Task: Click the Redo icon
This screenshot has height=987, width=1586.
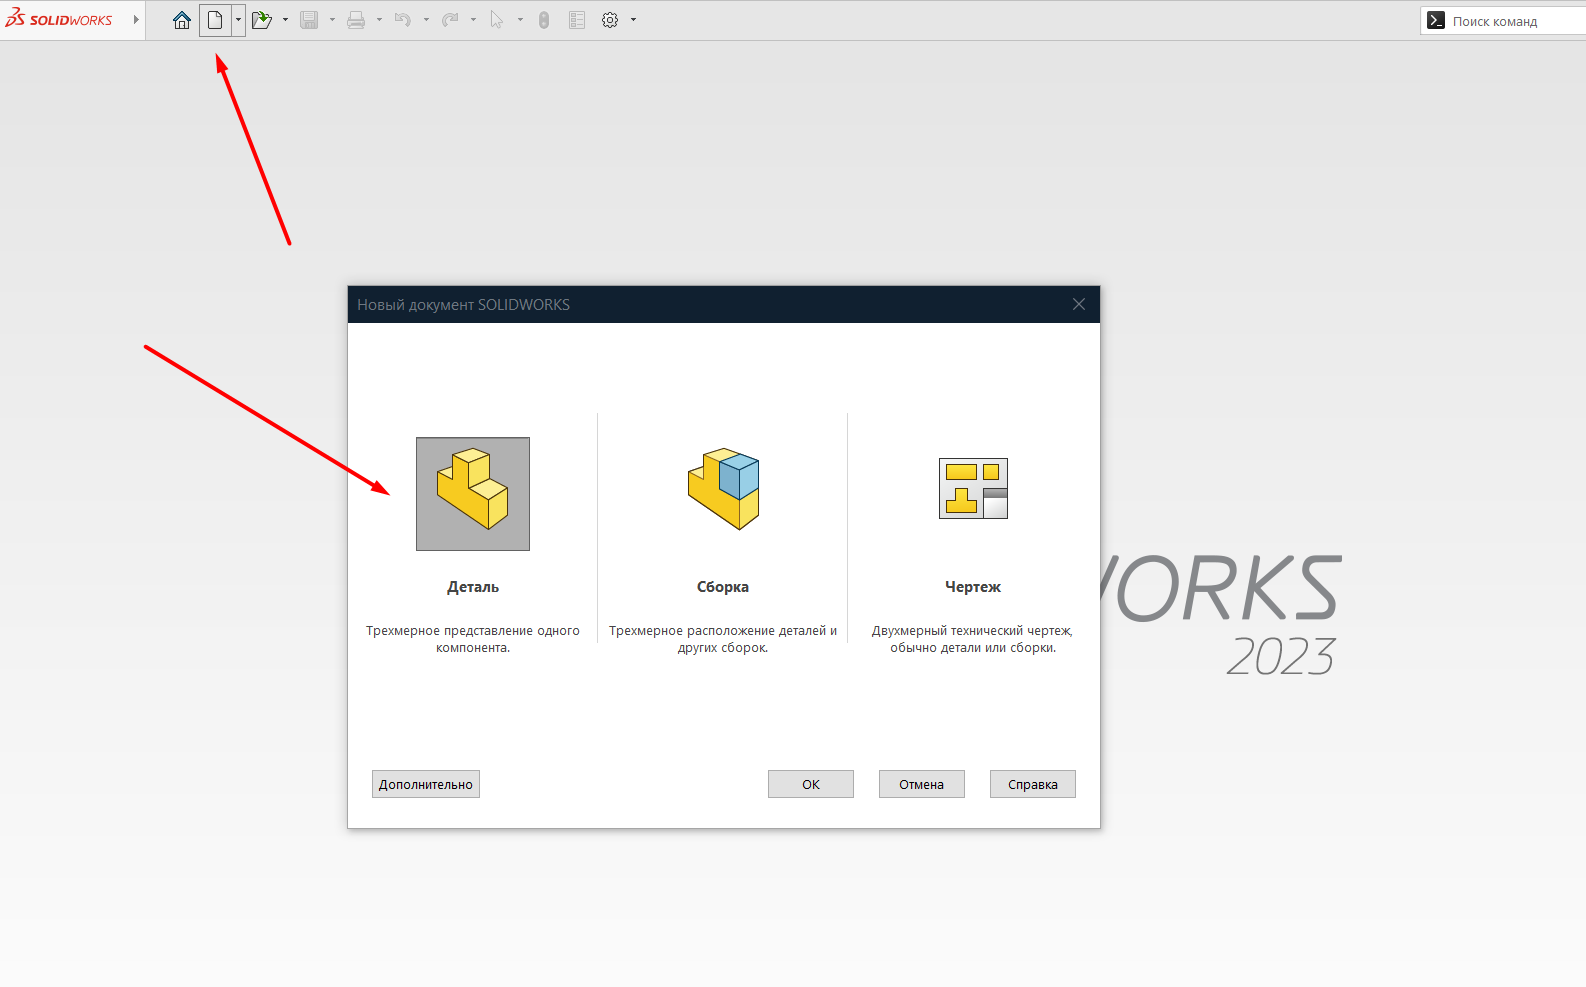Action: tap(450, 20)
